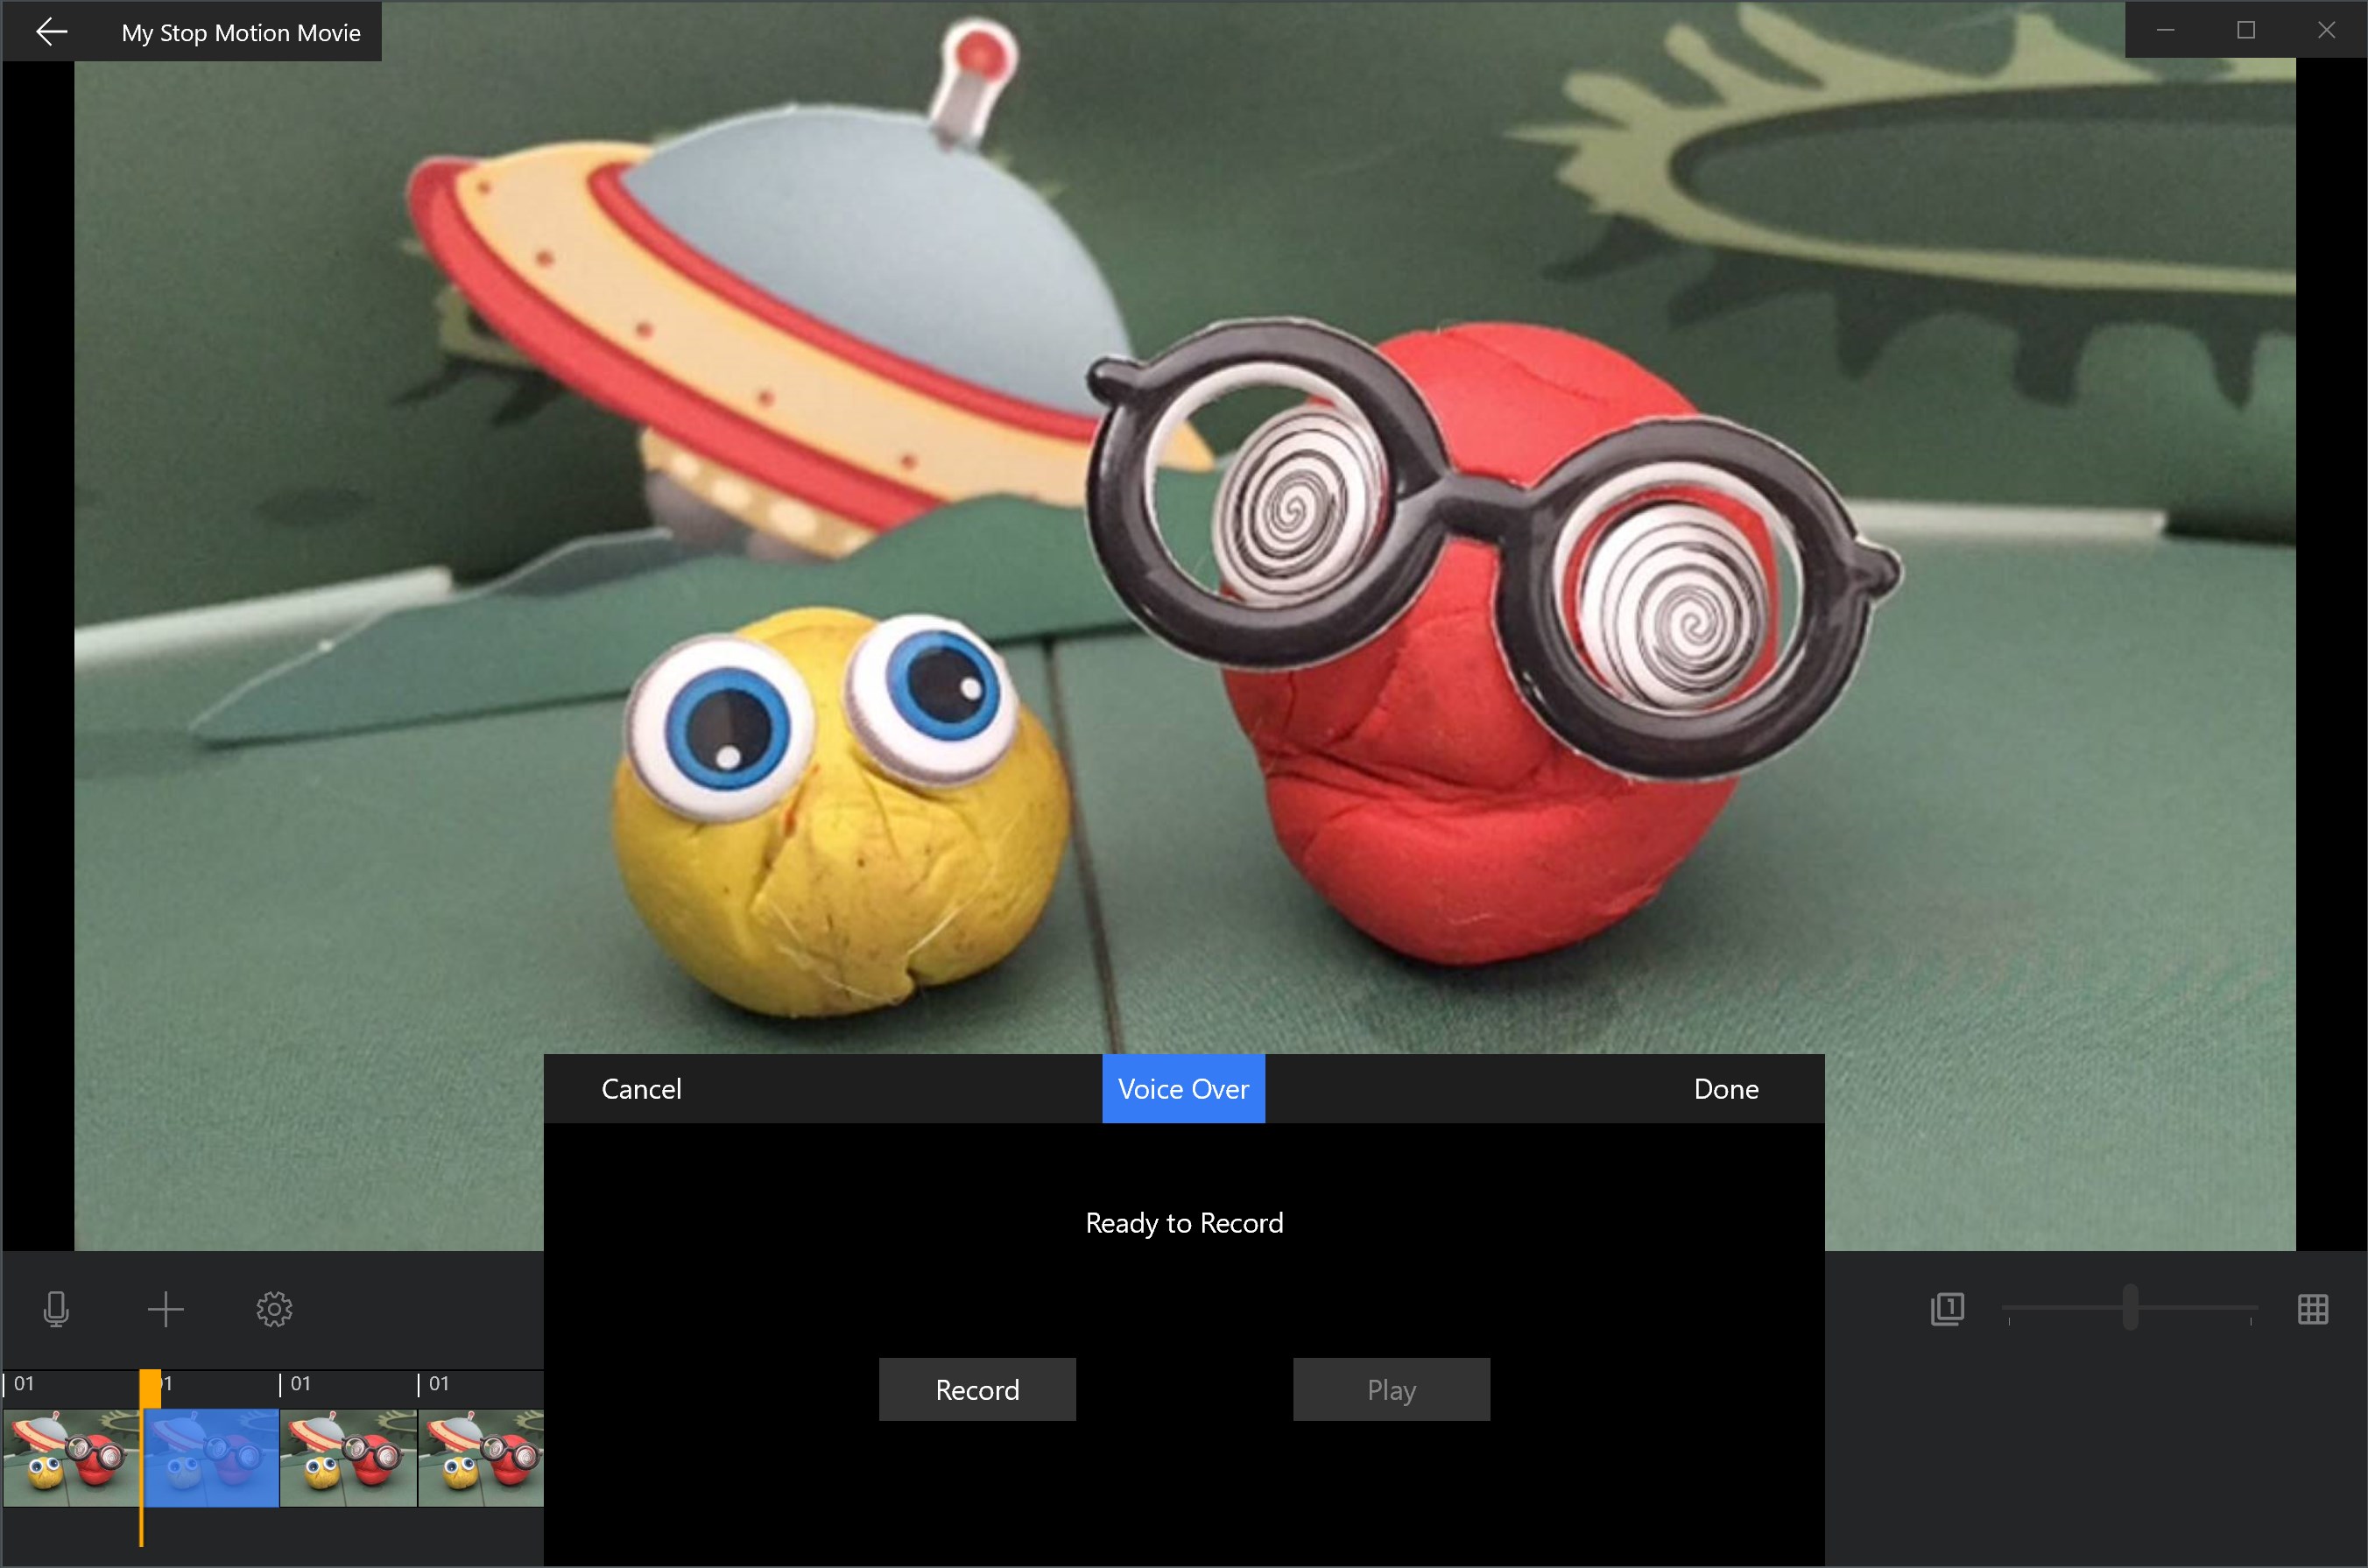Toggle the grid overlay icon
2368x1568 pixels.
[x=2312, y=1309]
